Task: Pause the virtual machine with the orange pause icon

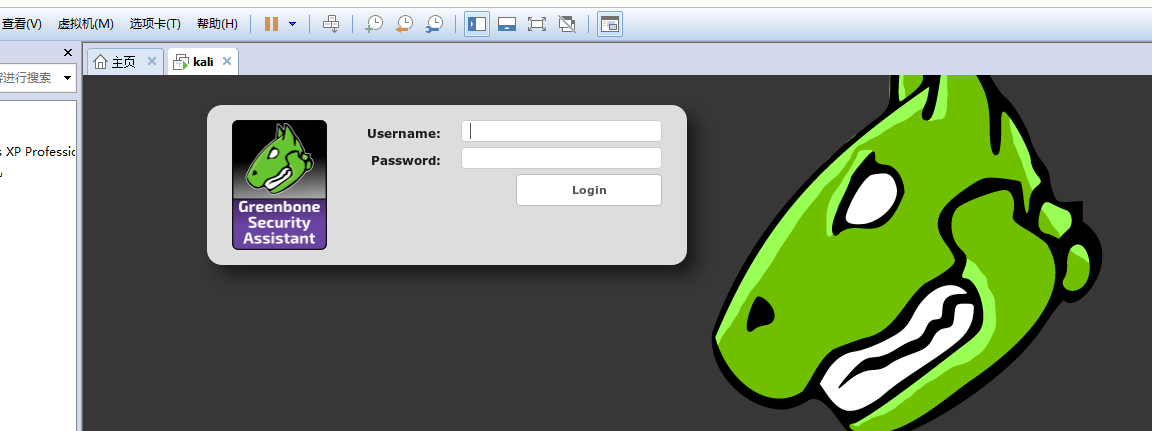Action: point(271,24)
